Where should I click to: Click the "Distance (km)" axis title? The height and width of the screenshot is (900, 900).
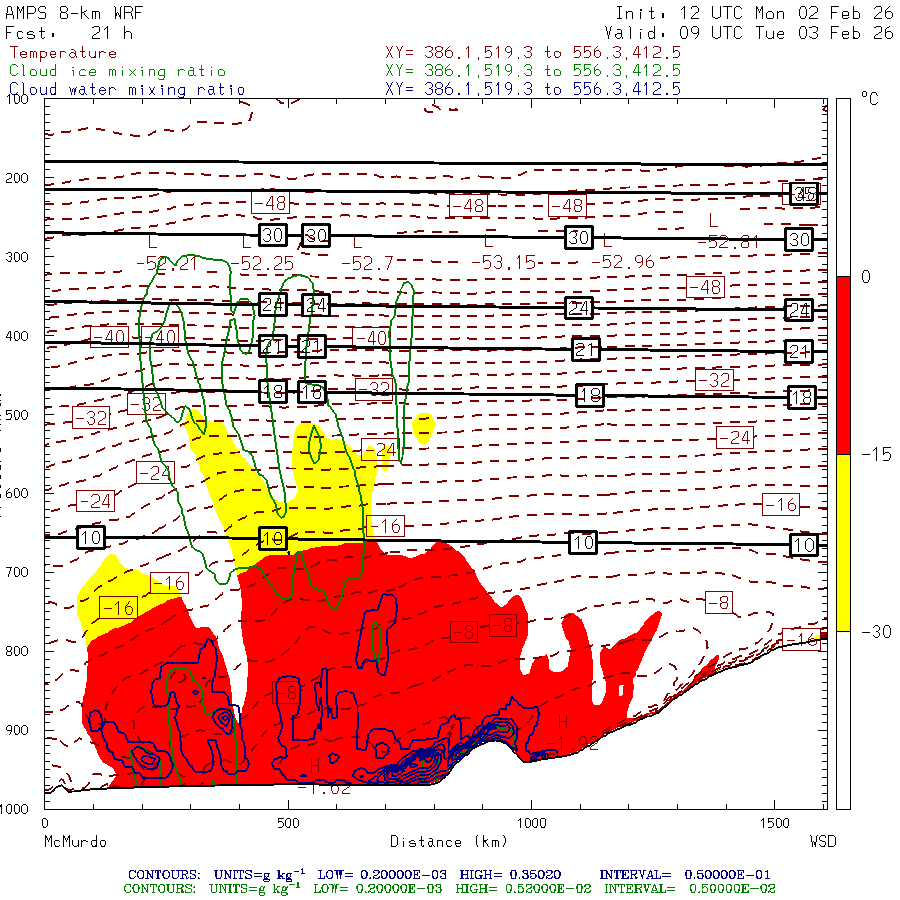click(x=449, y=842)
